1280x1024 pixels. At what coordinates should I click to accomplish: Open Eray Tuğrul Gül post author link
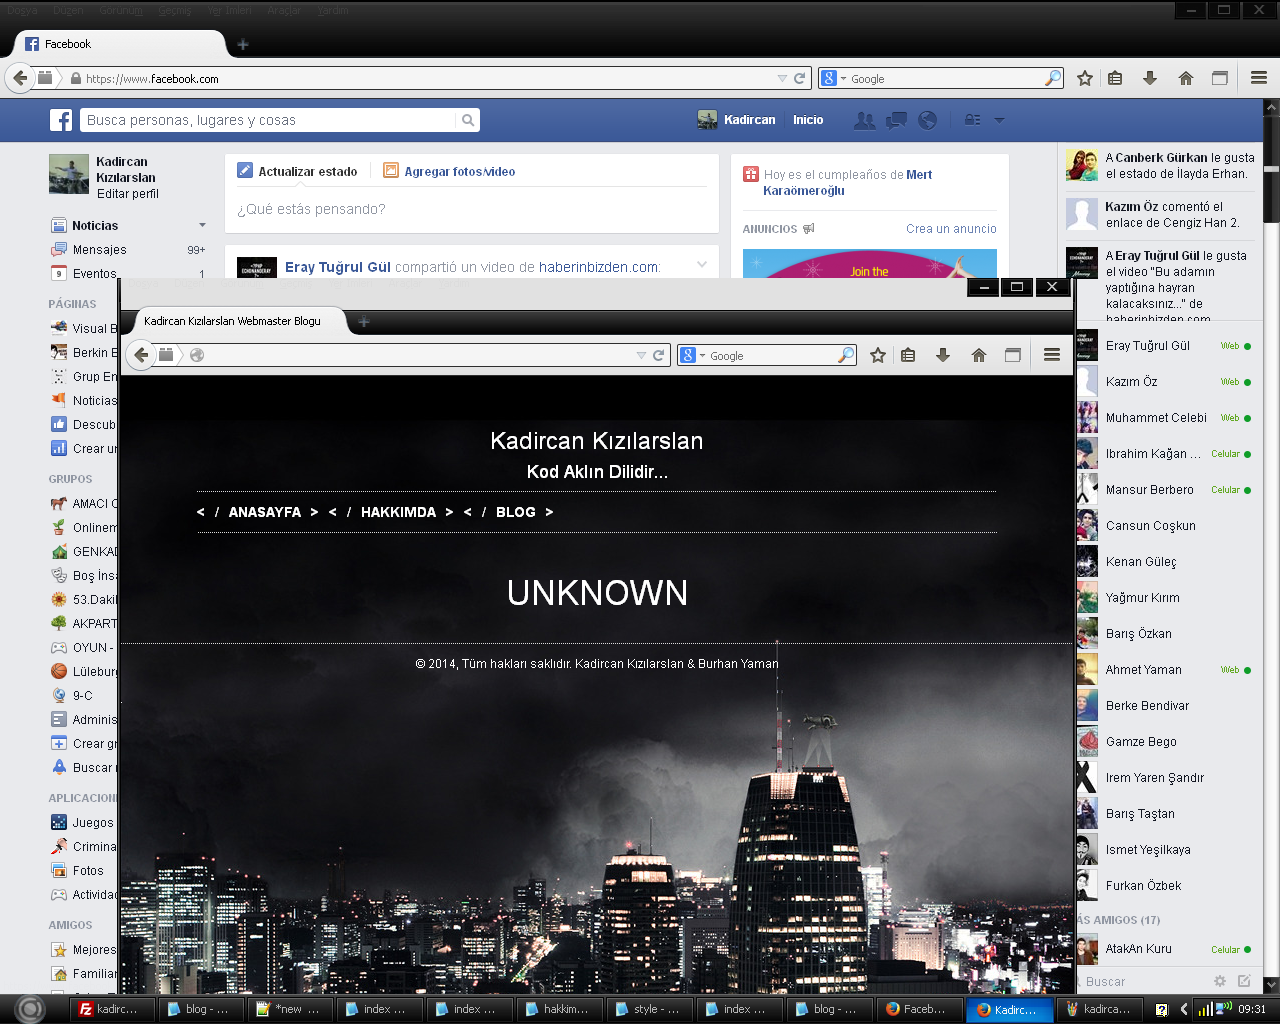338,267
